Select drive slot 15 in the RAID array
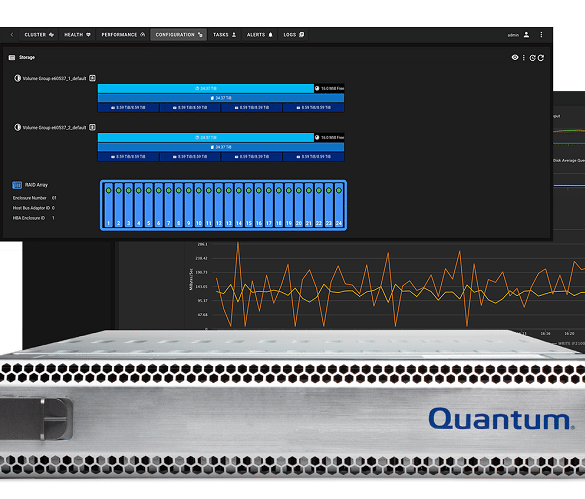 (249, 205)
